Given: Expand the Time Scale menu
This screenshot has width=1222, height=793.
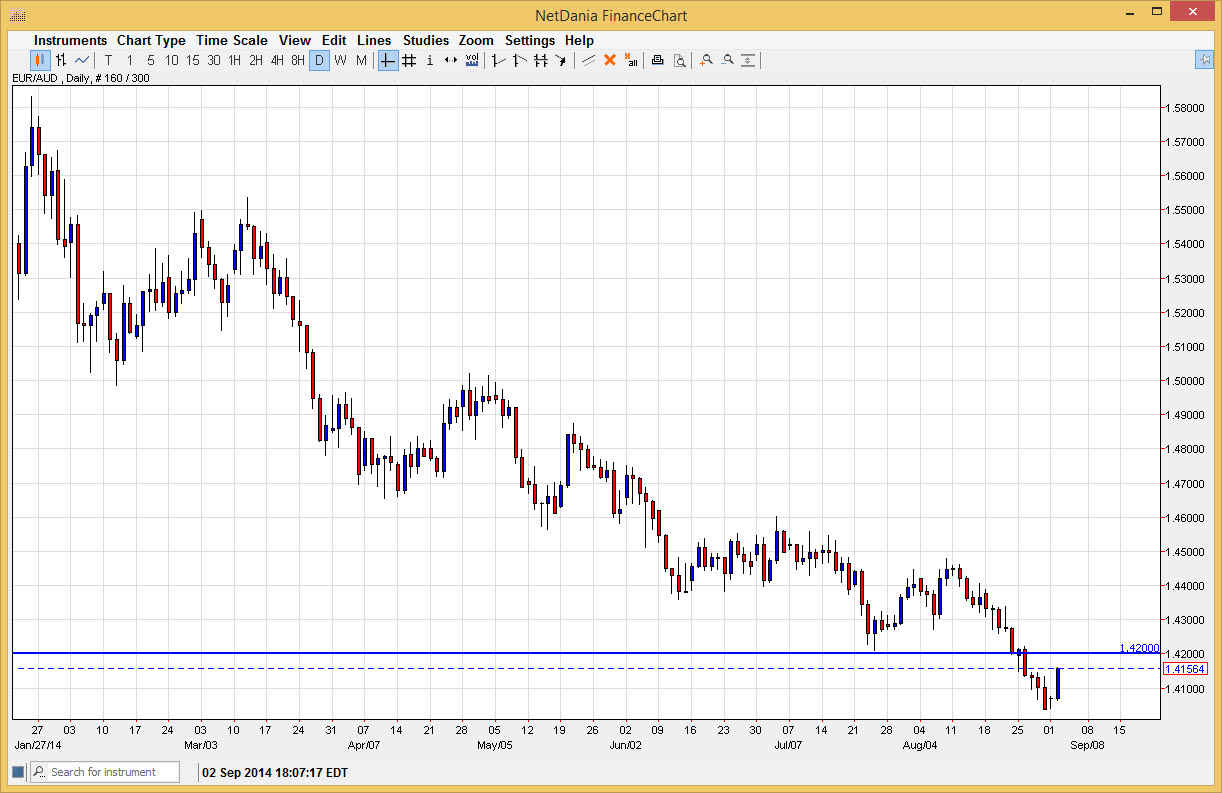Looking at the screenshot, I should pyautogui.click(x=231, y=40).
